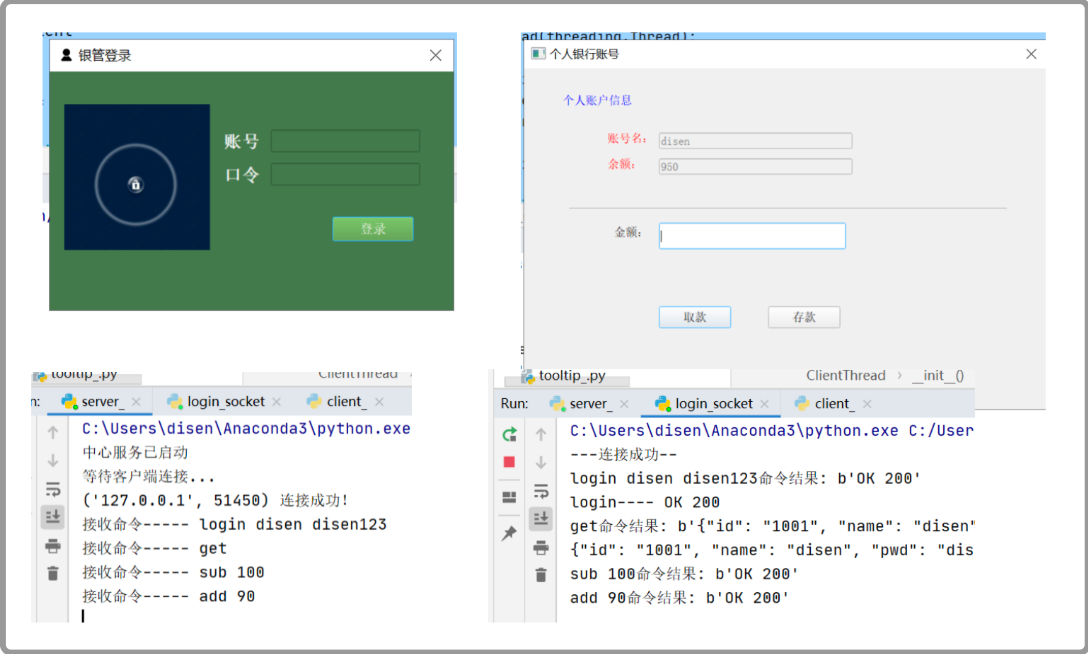Click the print icon in right panel

pyautogui.click(x=541, y=548)
